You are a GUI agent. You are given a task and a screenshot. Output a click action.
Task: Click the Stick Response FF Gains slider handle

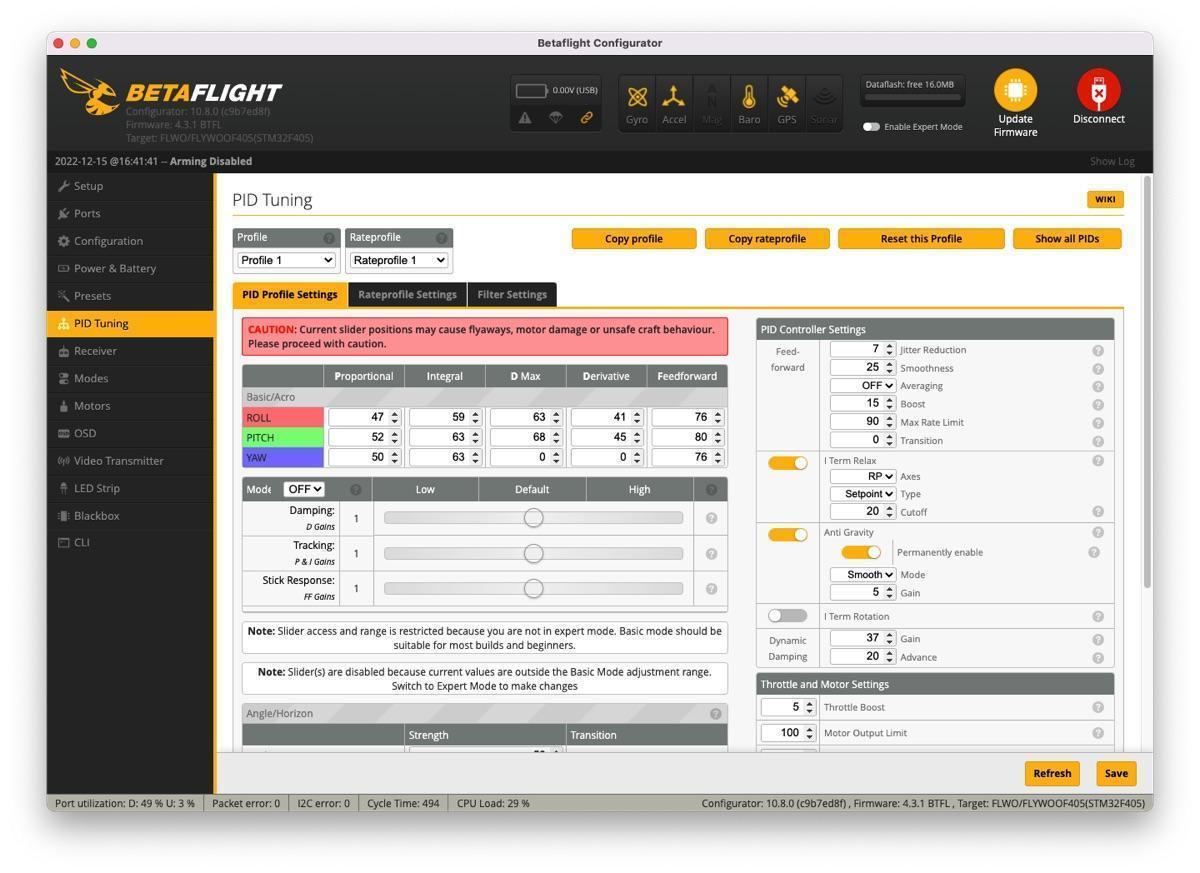click(533, 588)
